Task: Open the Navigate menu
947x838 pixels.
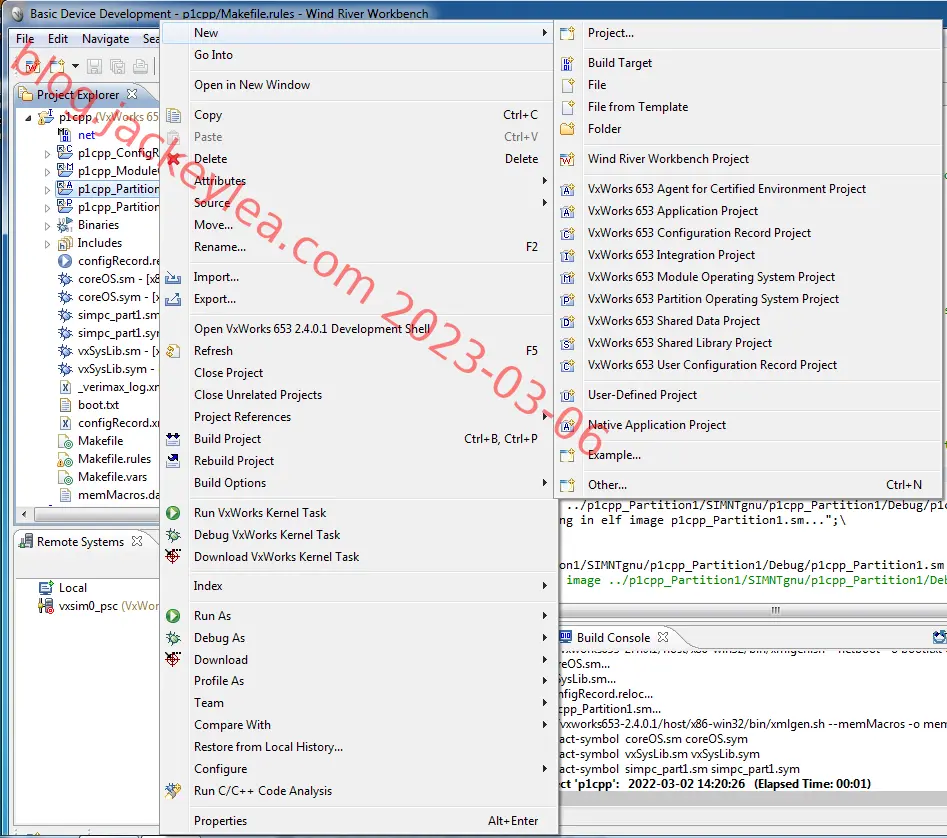Action: 106,39
